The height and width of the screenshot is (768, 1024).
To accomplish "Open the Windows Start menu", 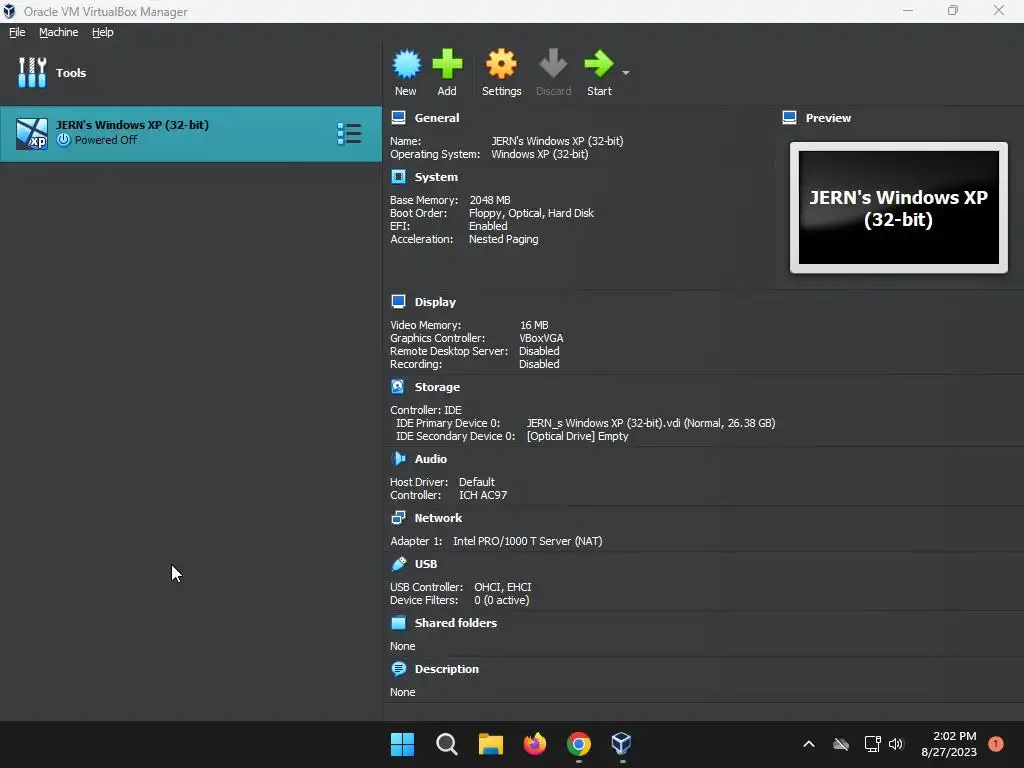I will tap(402, 744).
